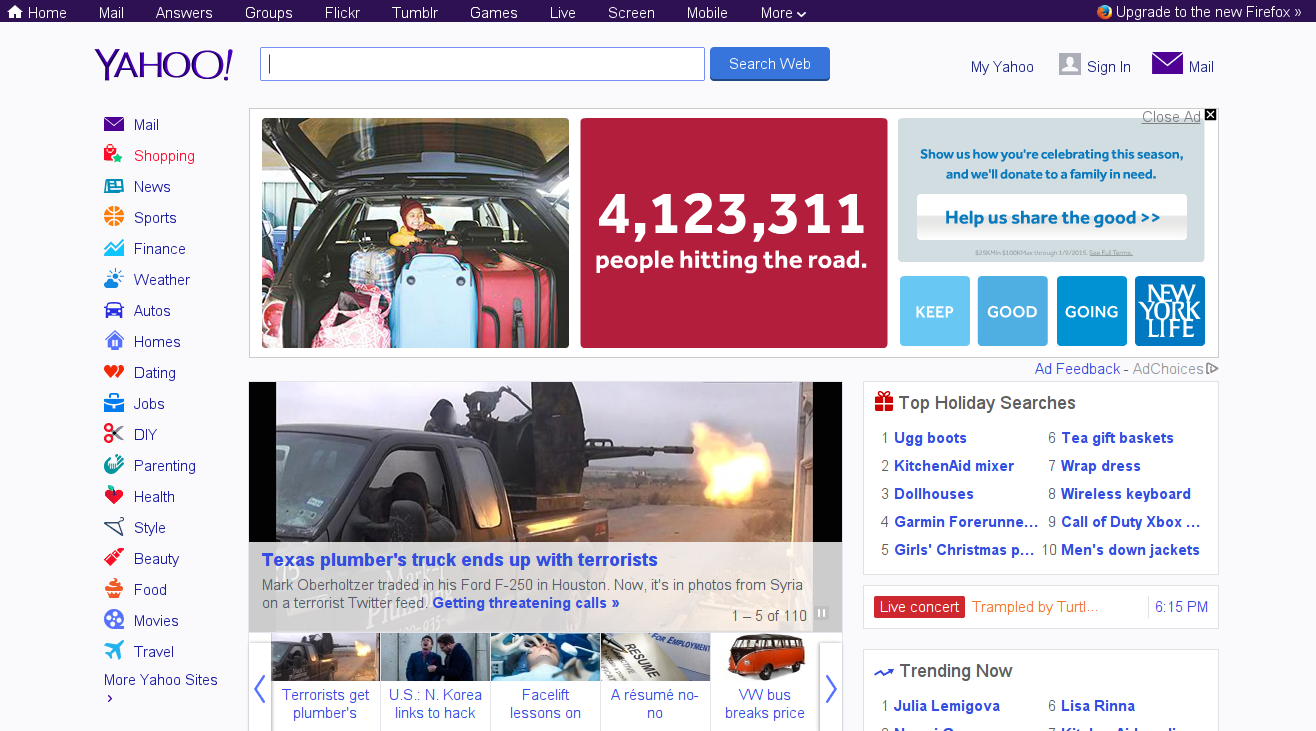Click the AdChoices triangle icon
Screen dimensions: 1316x731
[x=1213, y=369]
